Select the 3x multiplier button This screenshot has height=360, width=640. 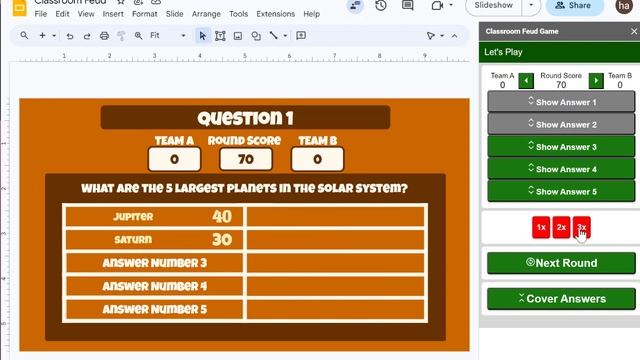coord(582,227)
